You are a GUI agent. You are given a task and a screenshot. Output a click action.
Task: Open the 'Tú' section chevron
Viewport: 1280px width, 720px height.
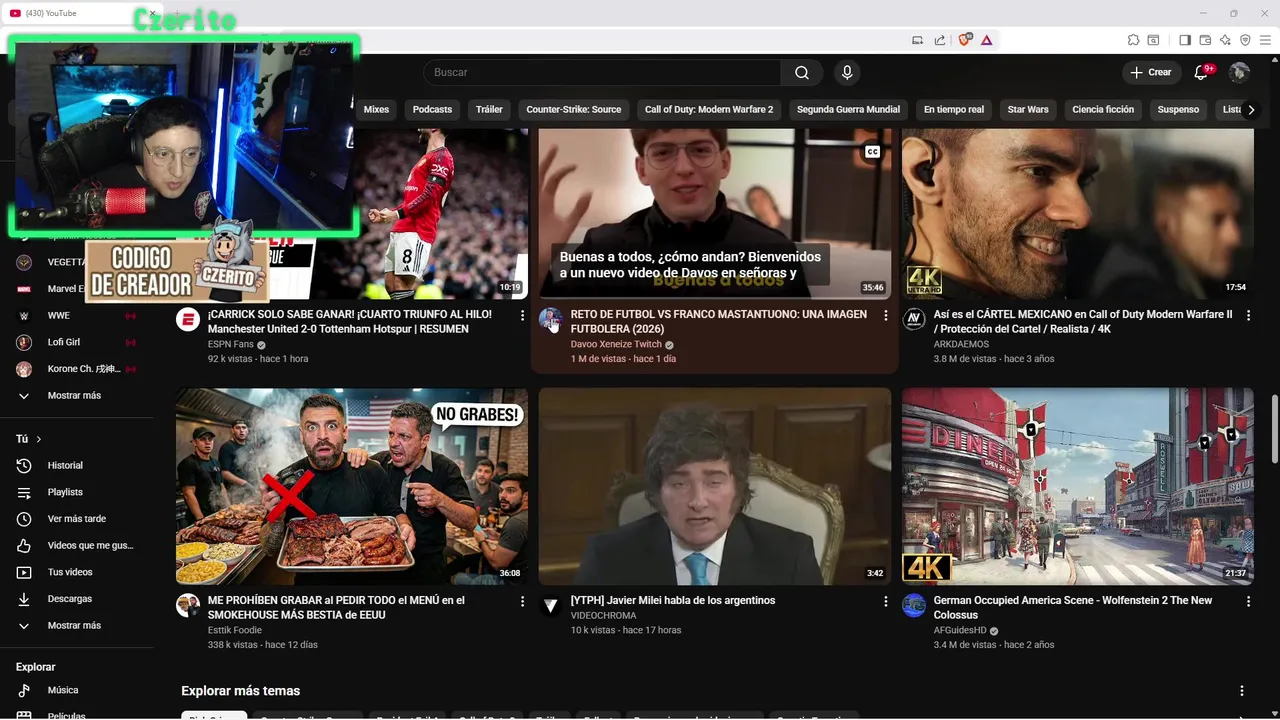tap(39, 439)
